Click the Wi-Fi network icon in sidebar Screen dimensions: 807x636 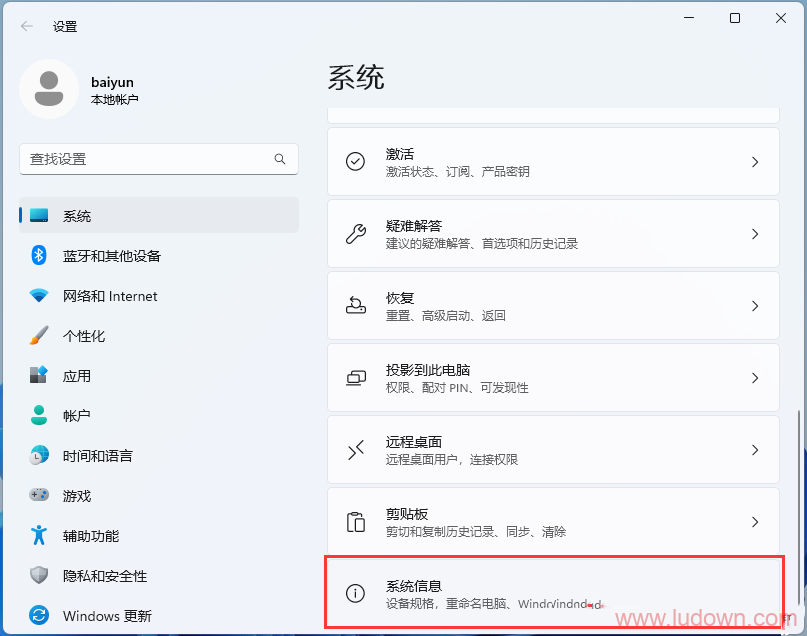39,295
